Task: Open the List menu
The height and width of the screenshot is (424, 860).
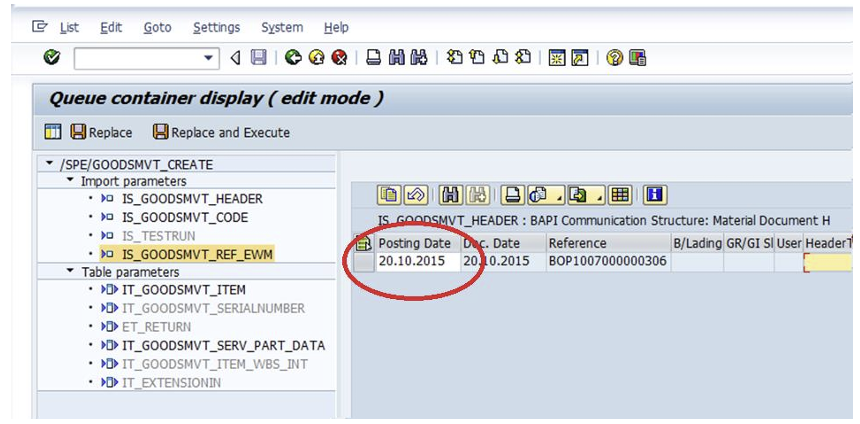Action: pos(69,27)
